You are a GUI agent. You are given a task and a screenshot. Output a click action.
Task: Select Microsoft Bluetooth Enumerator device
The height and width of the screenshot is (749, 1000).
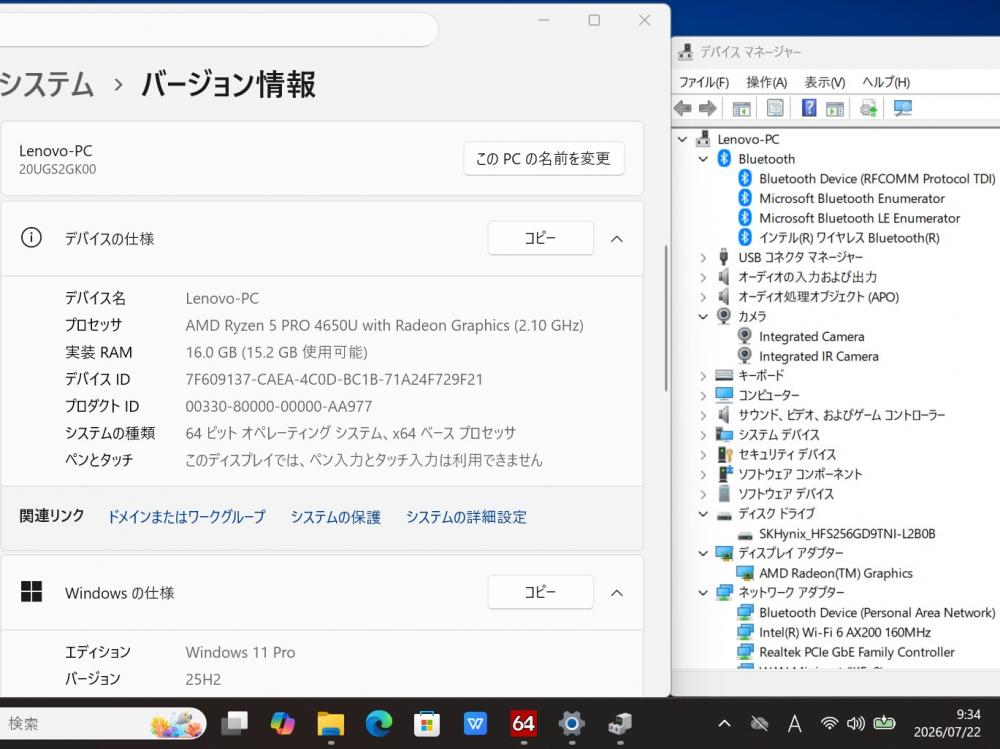point(852,198)
